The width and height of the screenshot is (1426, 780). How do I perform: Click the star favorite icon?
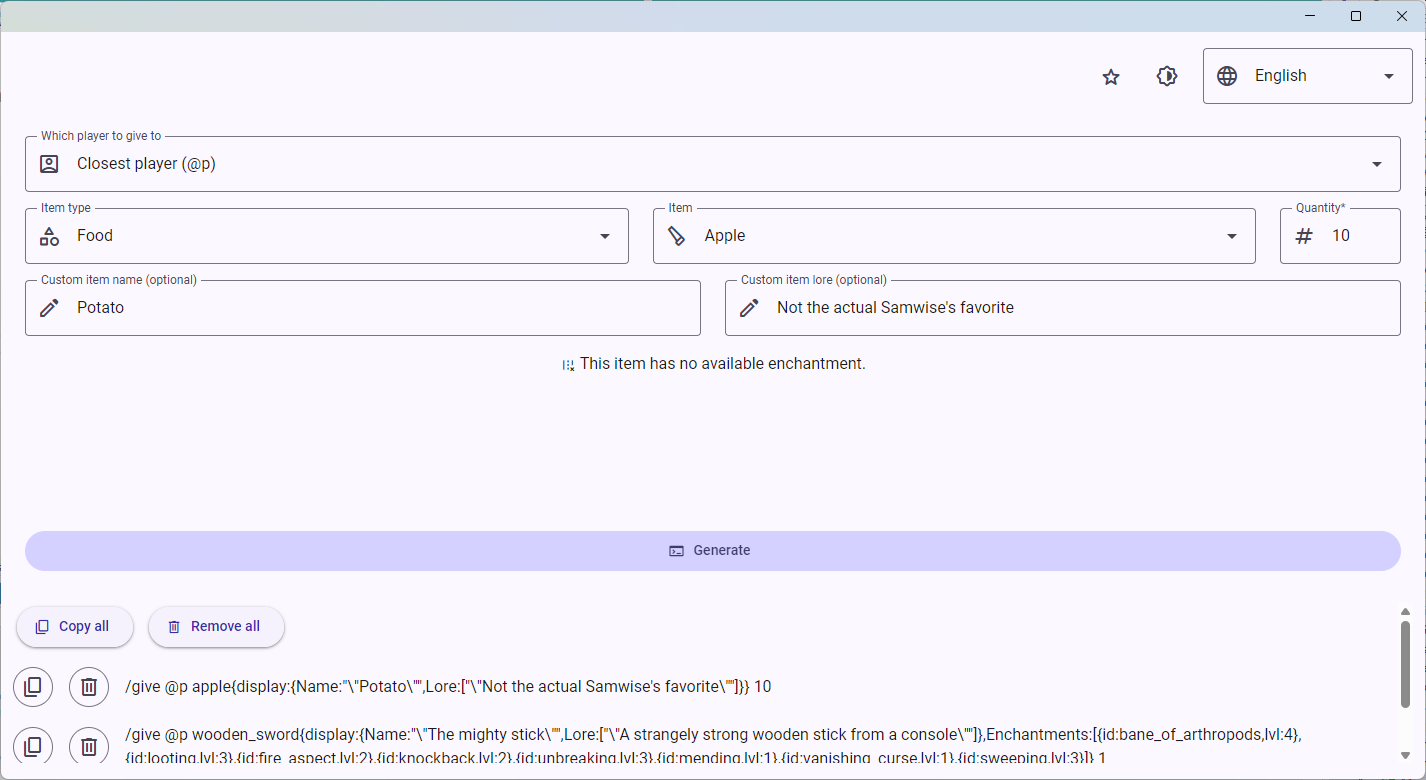pyautogui.click(x=1110, y=77)
